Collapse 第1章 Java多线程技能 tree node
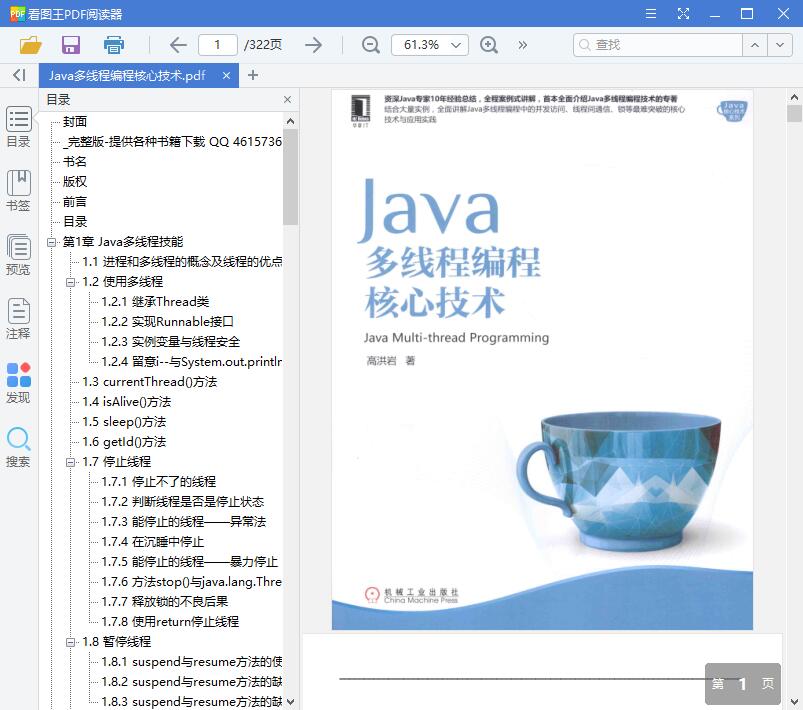This screenshot has width=803, height=710. click(51, 242)
